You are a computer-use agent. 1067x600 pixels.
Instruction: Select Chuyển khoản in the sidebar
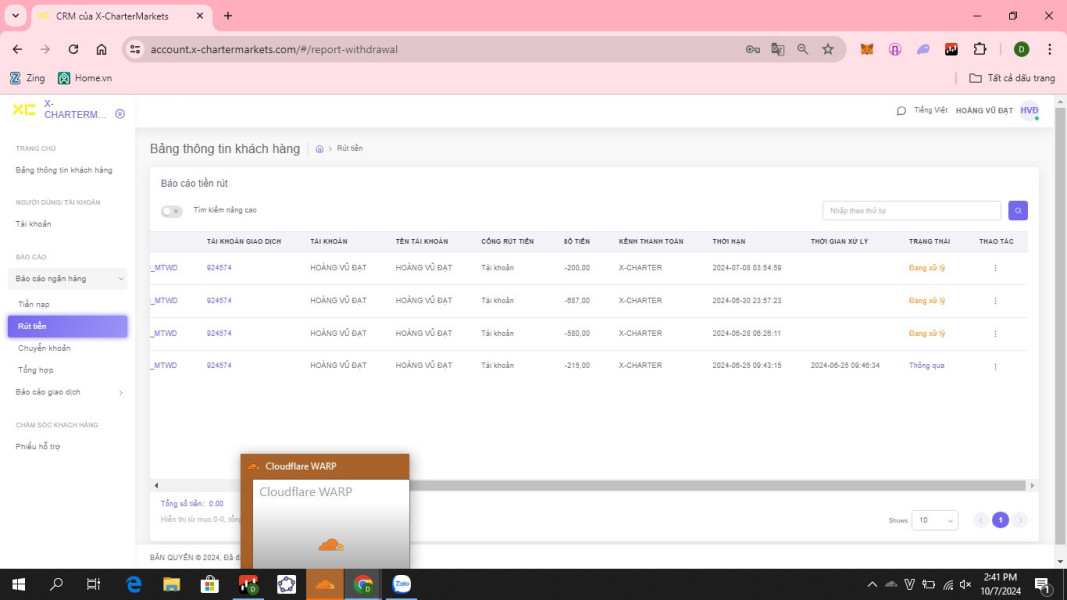(44, 348)
